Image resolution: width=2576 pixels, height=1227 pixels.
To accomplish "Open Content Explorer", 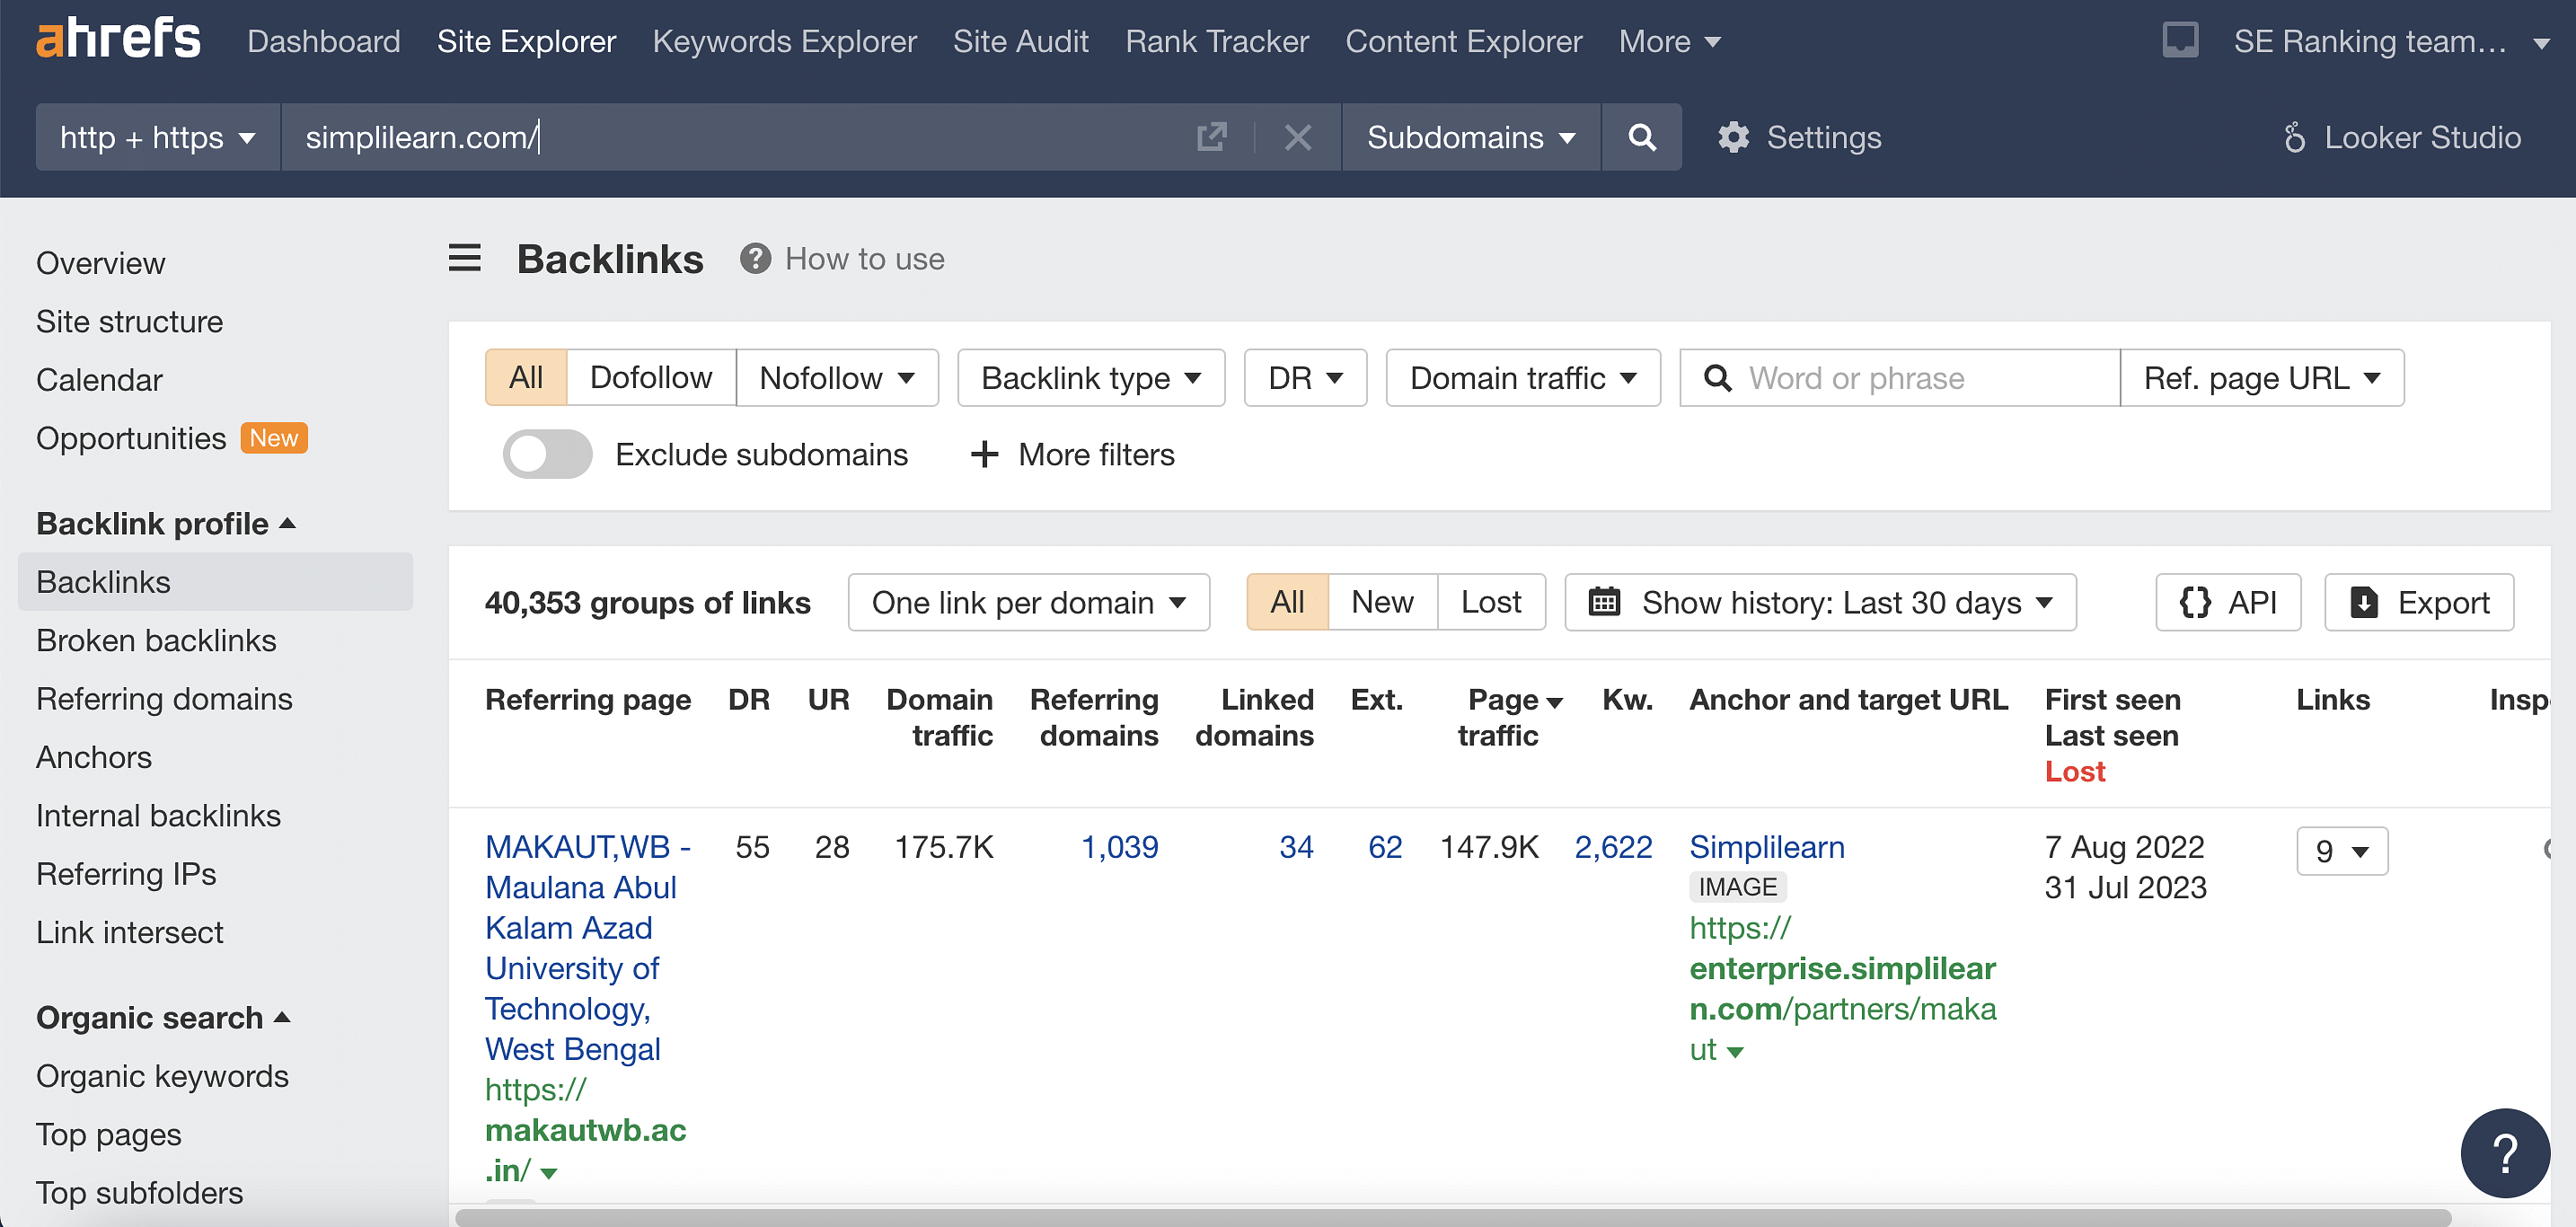I will pyautogui.click(x=1463, y=41).
